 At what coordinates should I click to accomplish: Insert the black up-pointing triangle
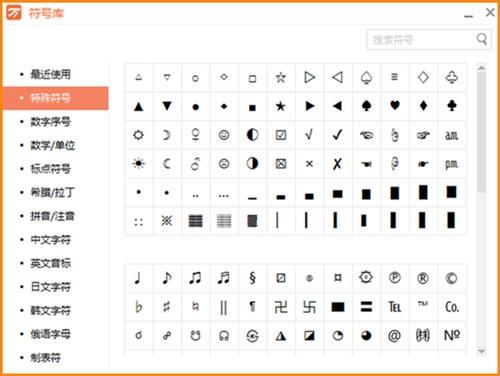coord(138,106)
